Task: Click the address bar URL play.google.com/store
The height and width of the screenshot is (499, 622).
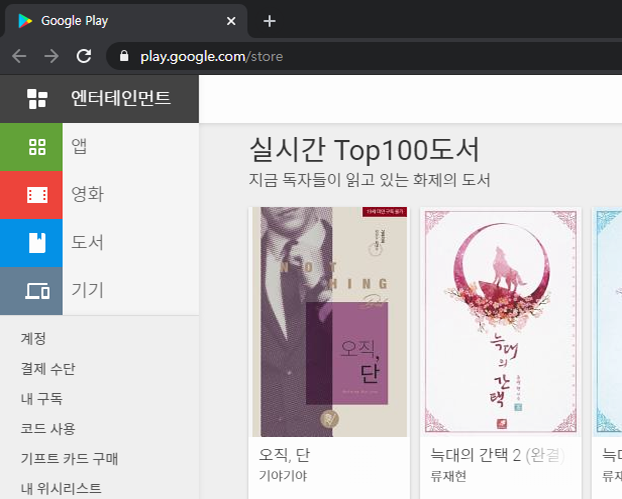Action: point(211,57)
